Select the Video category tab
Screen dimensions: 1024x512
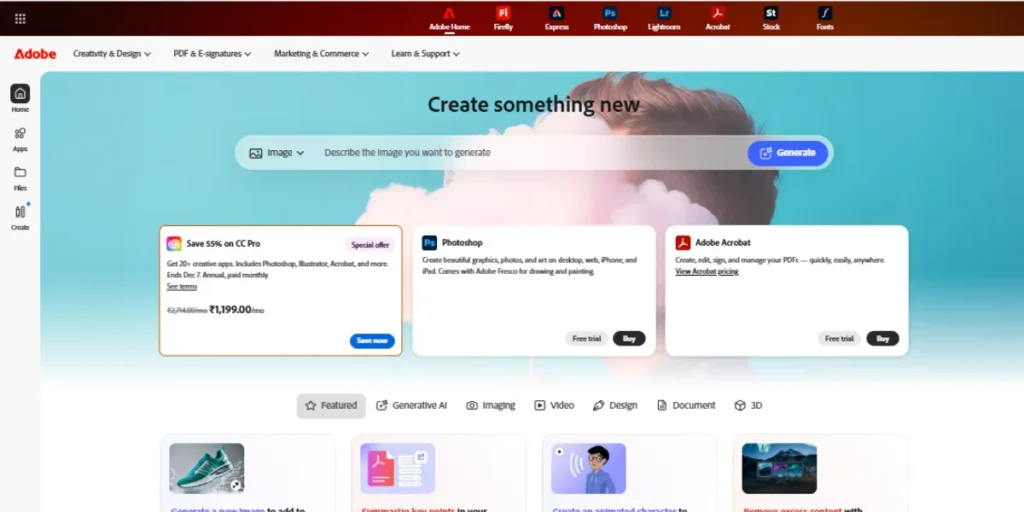coord(554,405)
